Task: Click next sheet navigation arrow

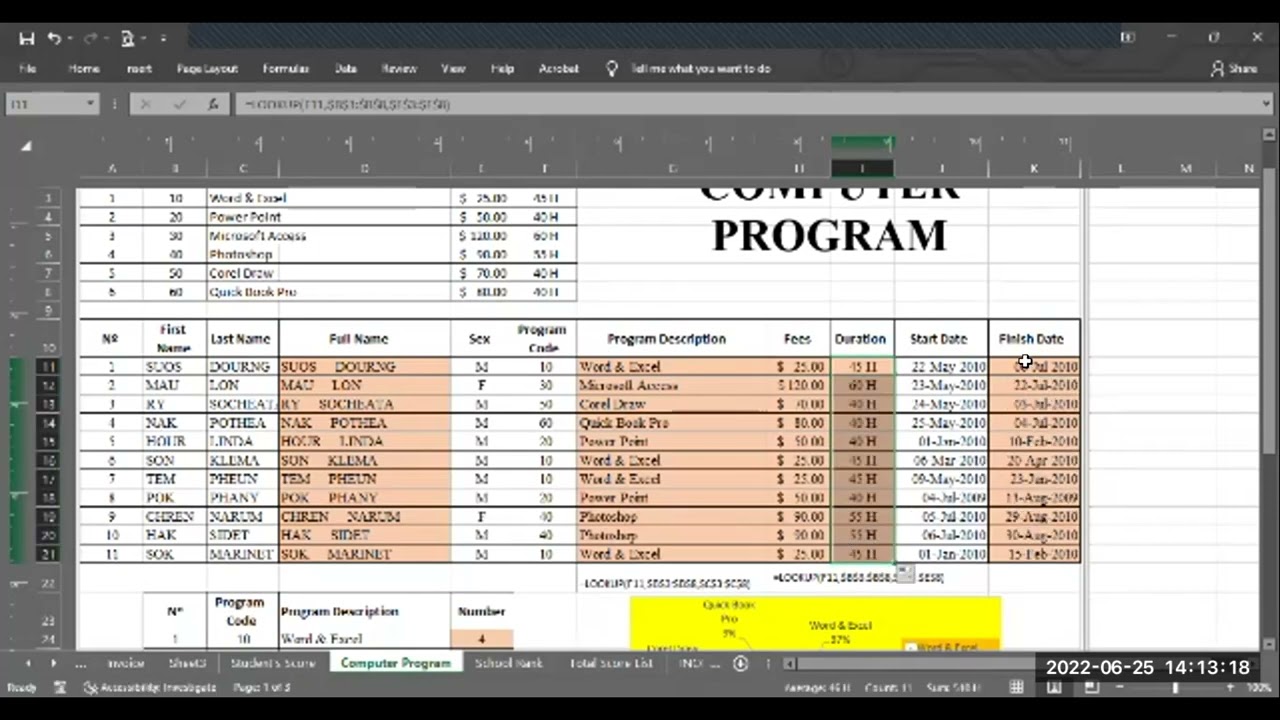Action: [53, 663]
